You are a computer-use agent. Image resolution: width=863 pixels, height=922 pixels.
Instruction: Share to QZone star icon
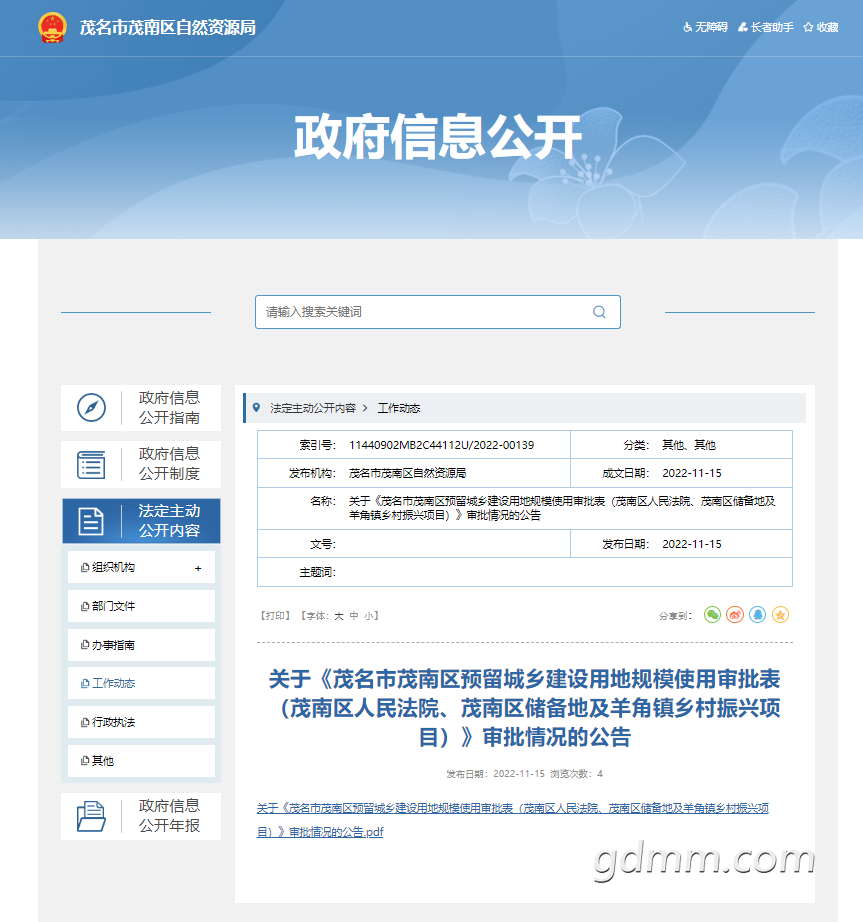point(780,615)
